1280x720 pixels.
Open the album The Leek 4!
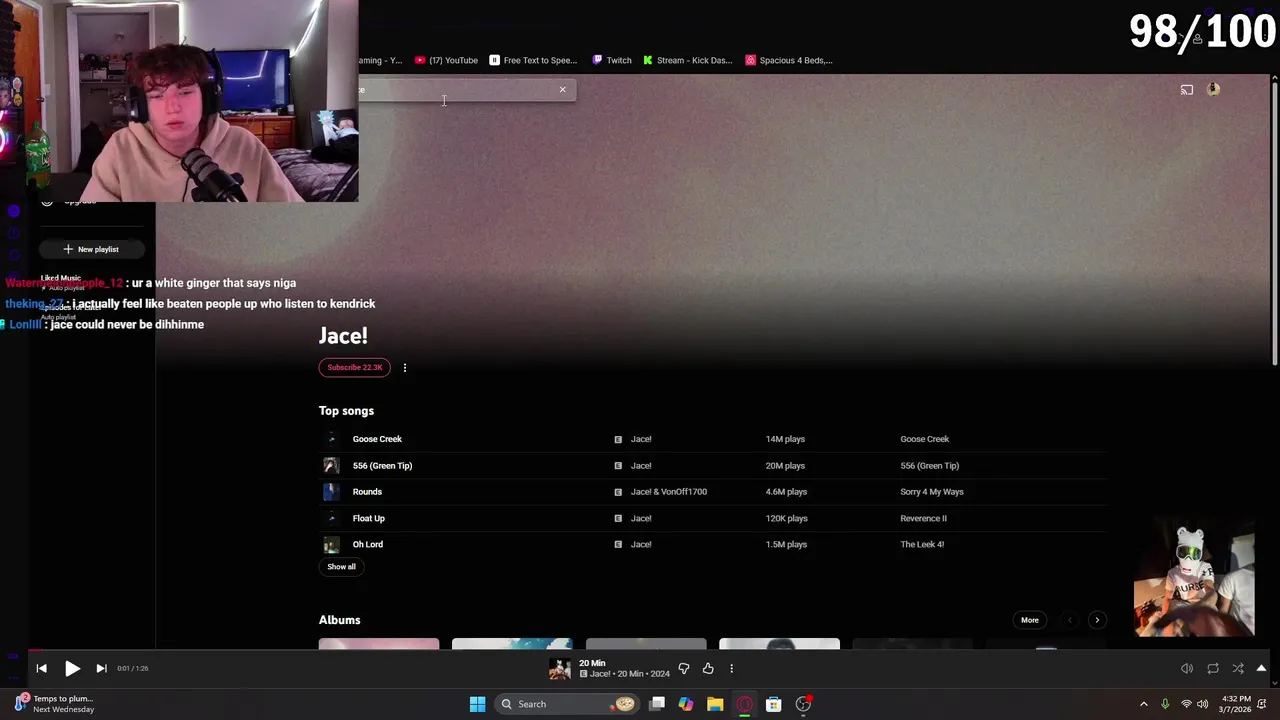pos(922,545)
